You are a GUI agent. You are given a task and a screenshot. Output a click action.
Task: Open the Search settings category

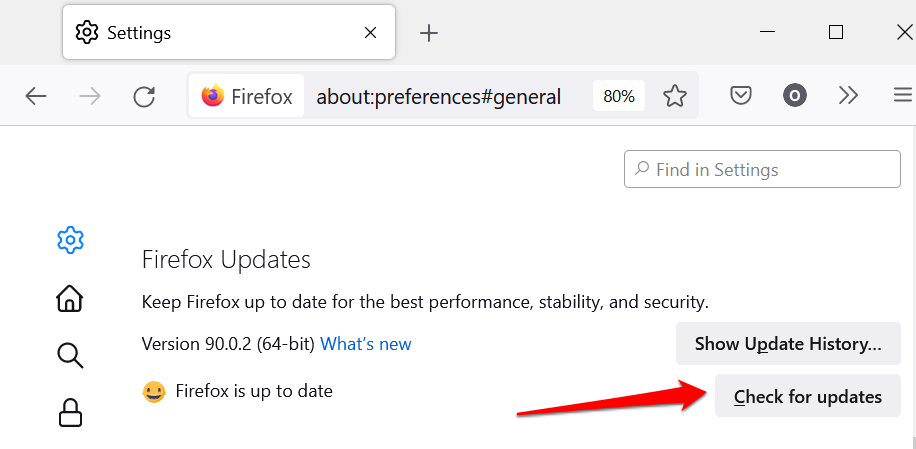click(x=70, y=354)
